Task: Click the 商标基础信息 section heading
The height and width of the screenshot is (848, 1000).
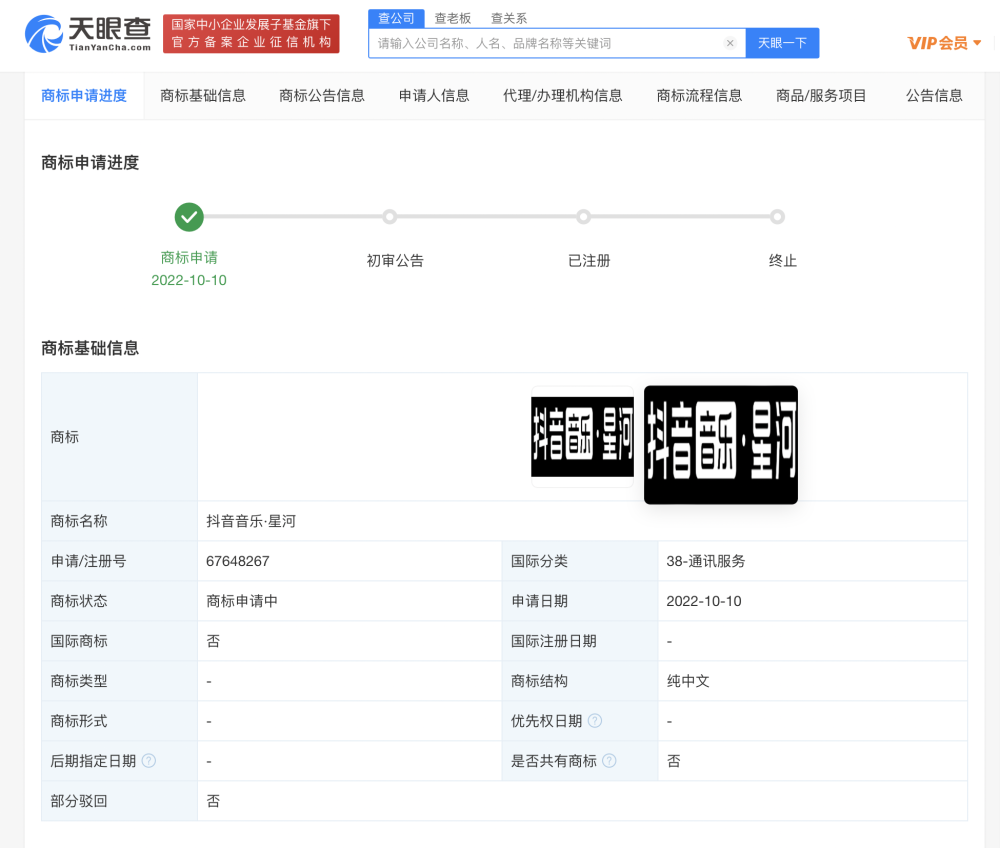Action: 90,348
